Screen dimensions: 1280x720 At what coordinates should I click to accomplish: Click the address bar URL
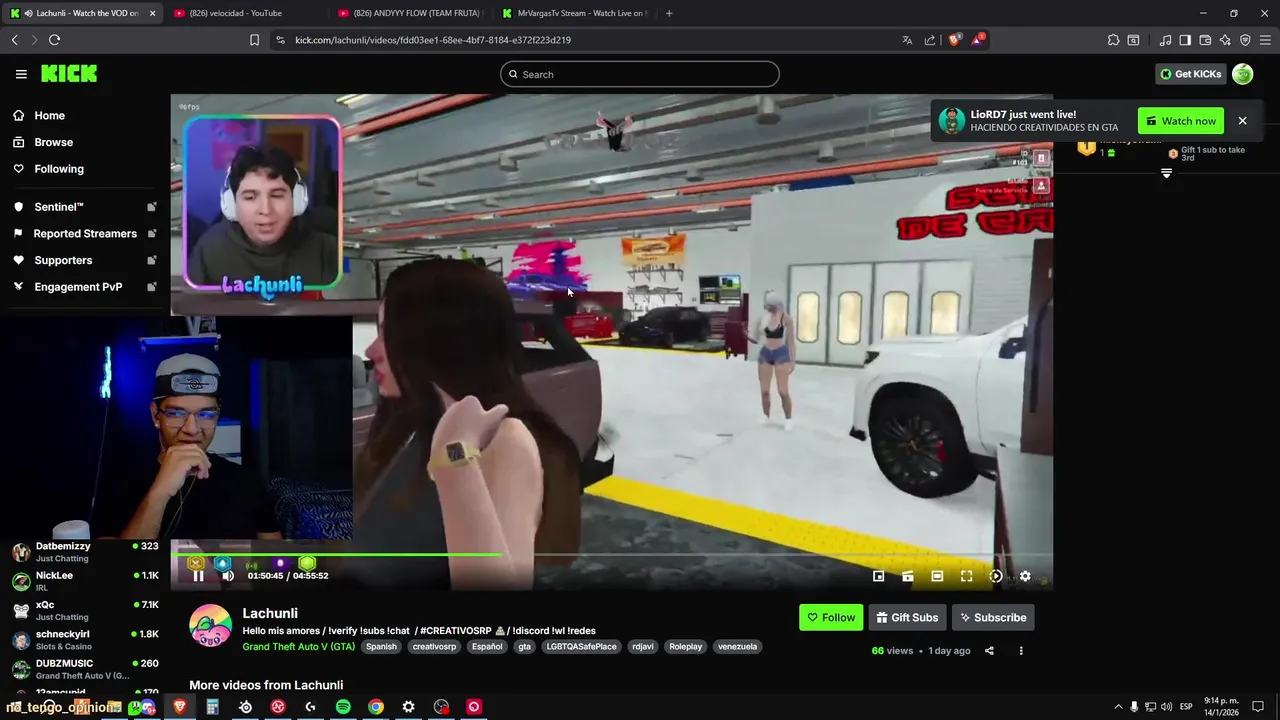[433, 40]
